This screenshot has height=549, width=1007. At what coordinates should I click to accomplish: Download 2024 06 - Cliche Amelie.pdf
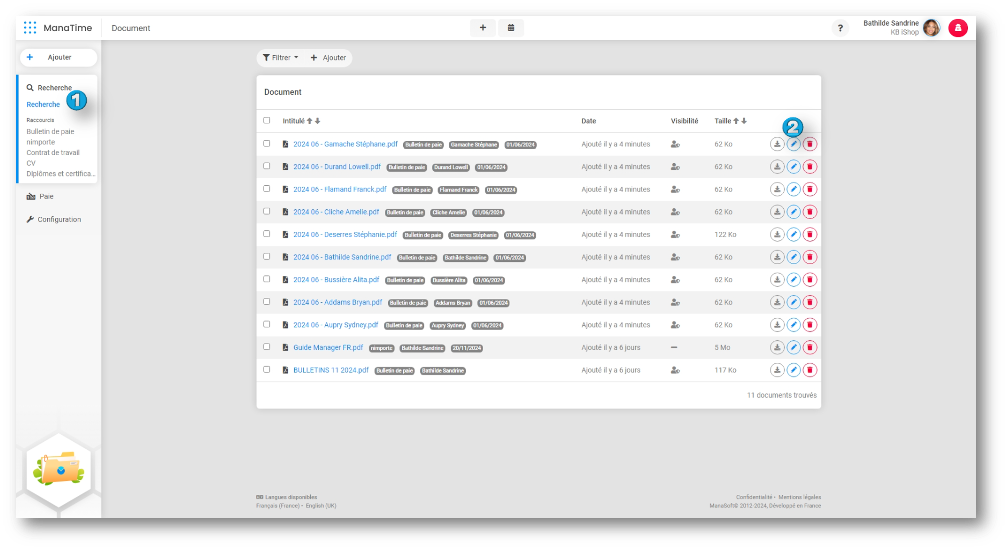tap(777, 212)
